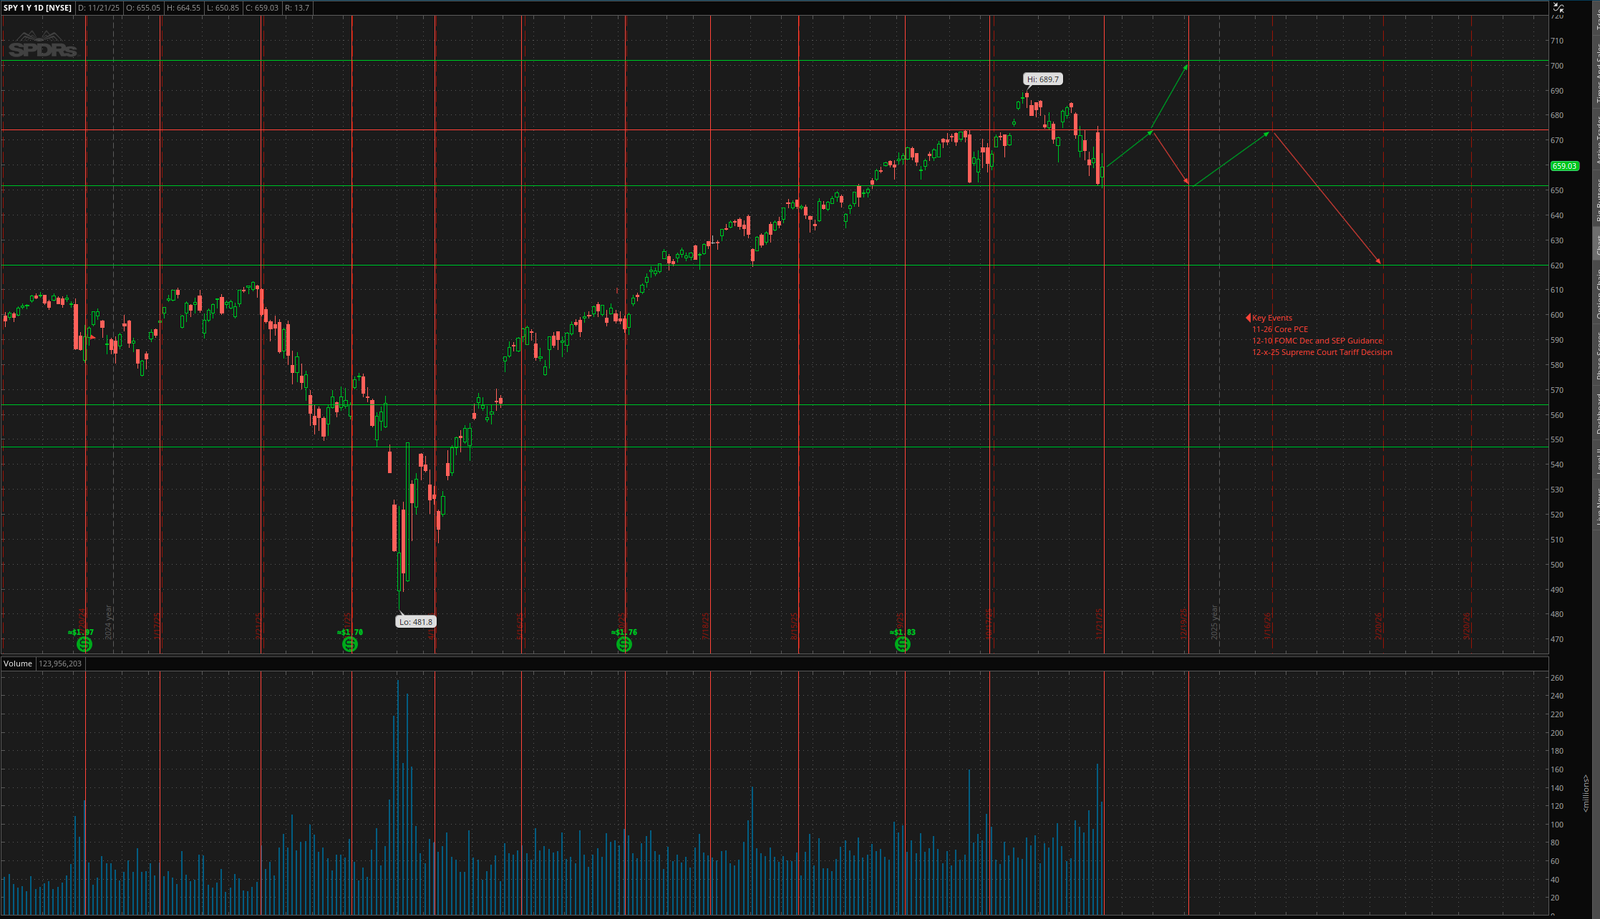Select the $1.70 dividend marker icon
Screen dimensions: 1600x919
coord(350,645)
